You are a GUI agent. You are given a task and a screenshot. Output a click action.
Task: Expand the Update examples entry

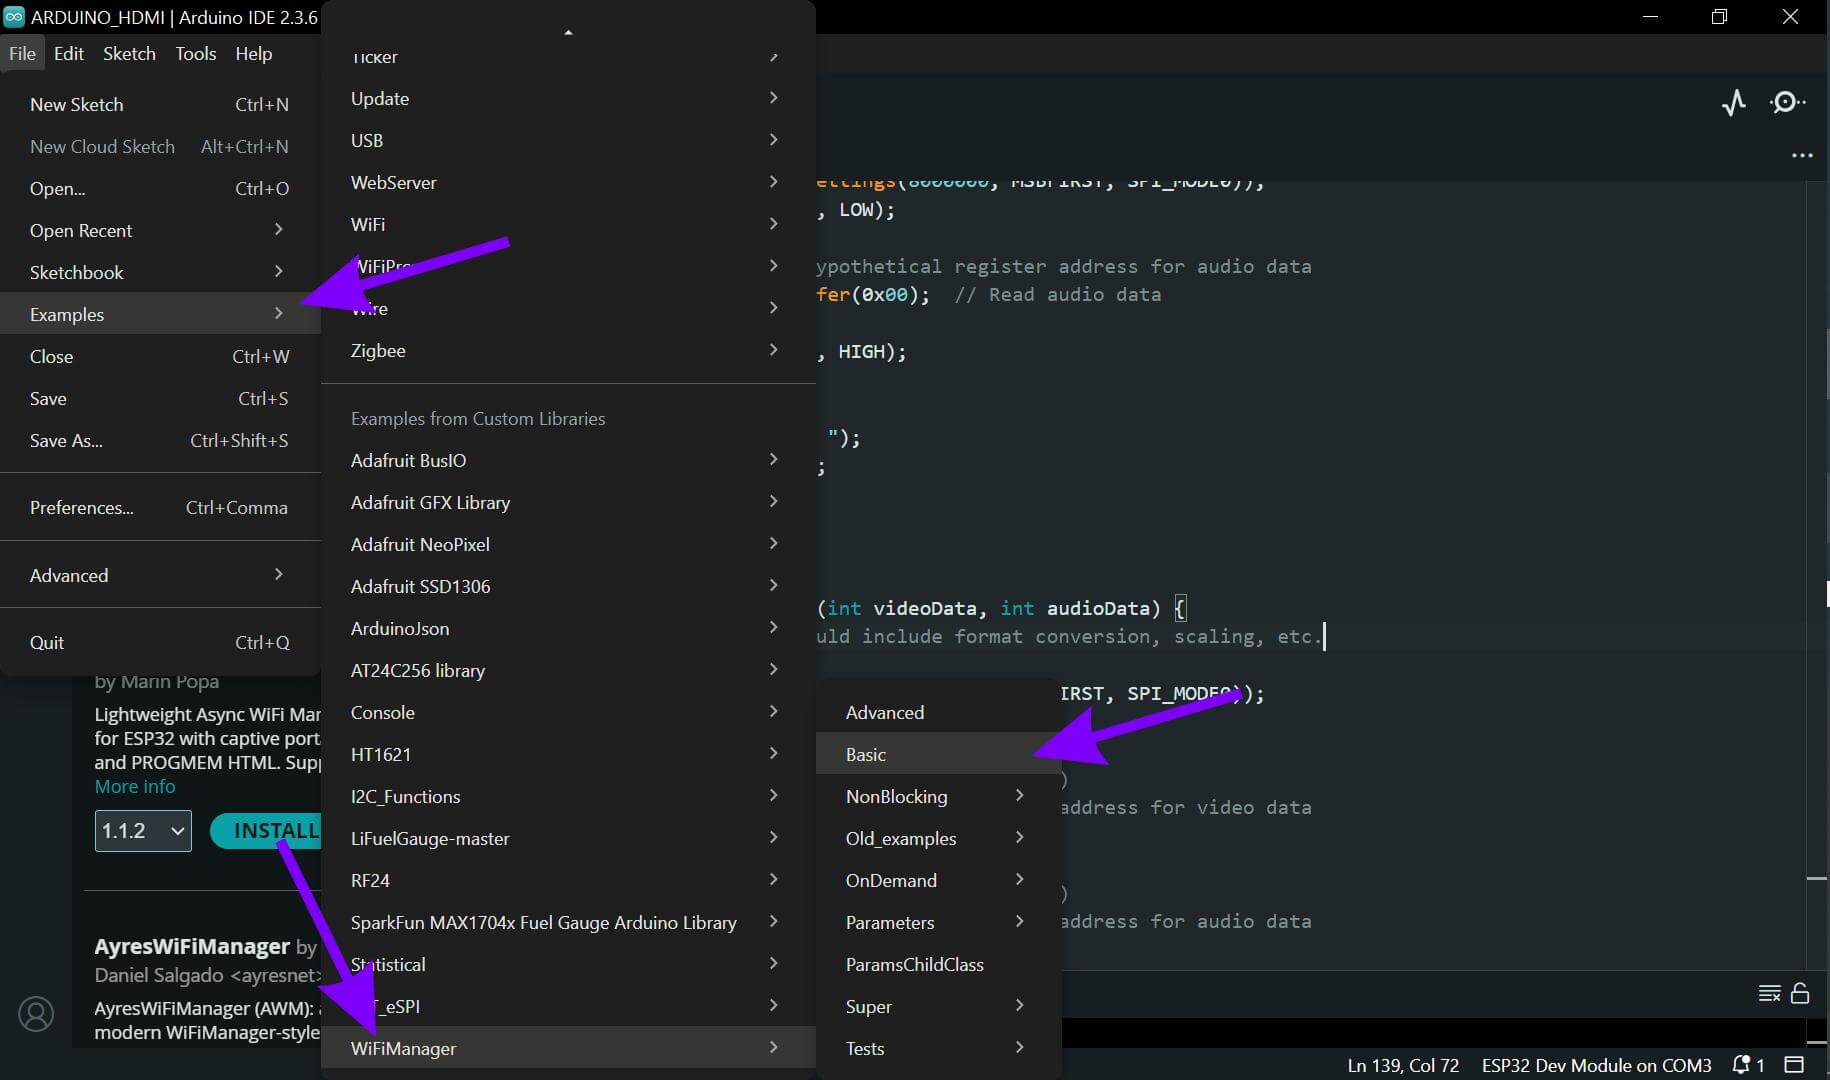568,99
